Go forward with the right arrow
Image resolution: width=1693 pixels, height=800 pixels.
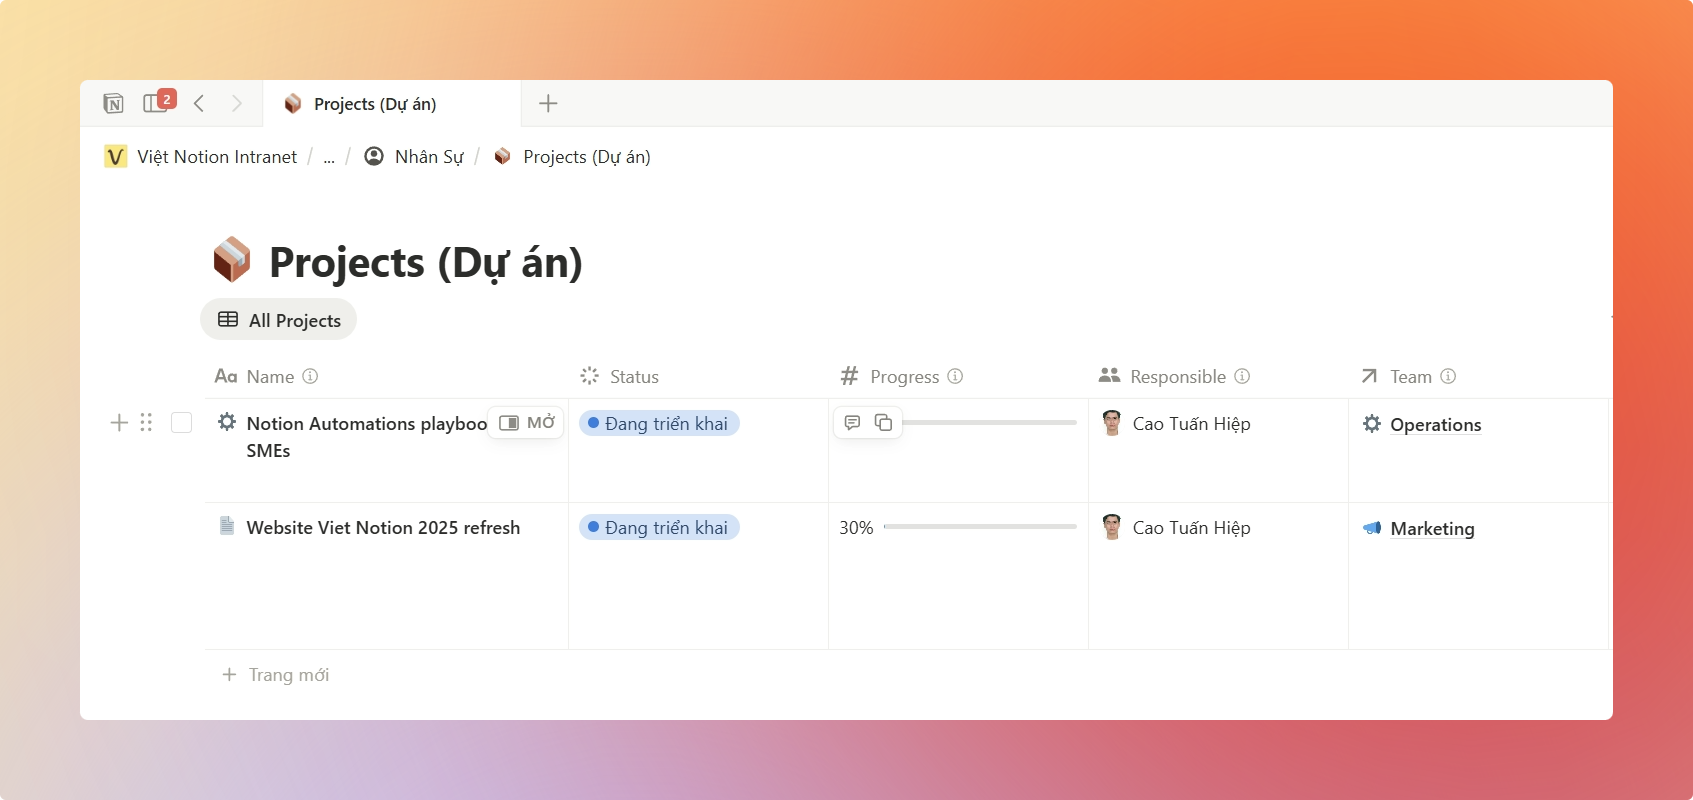pyautogui.click(x=237, y=103)
